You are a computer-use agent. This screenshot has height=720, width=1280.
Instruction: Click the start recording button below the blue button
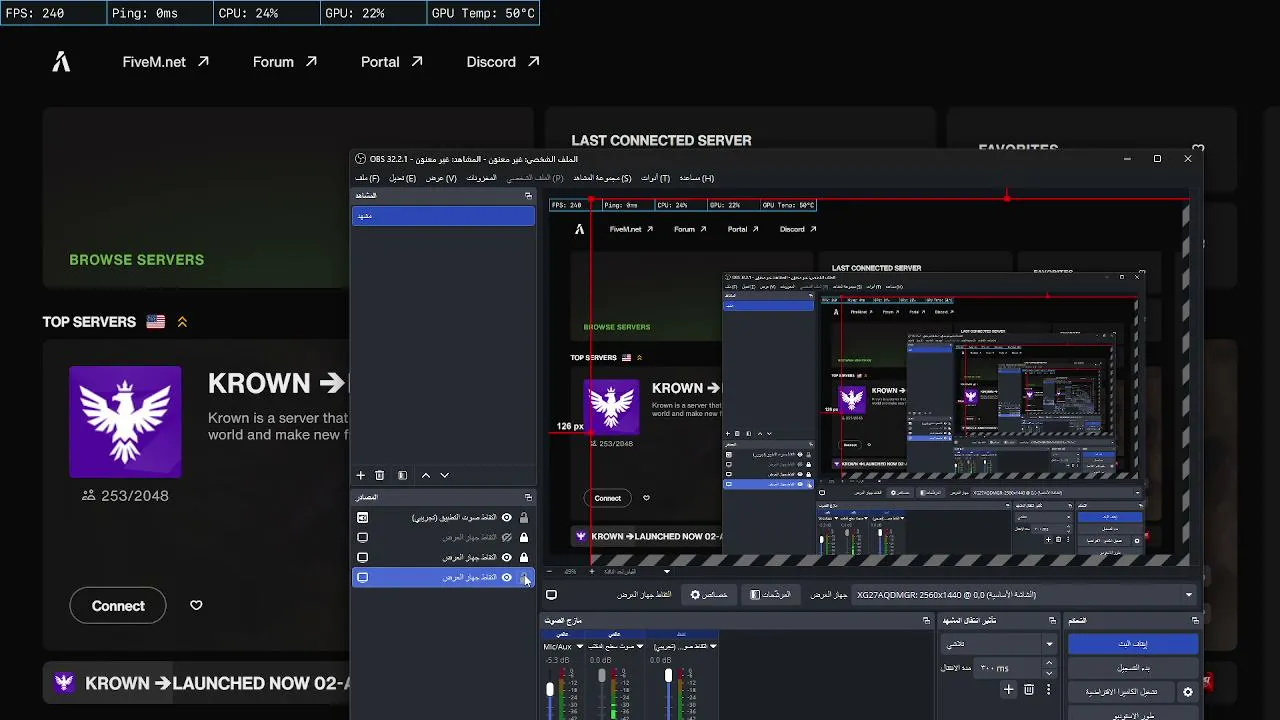coord(1133,668)
